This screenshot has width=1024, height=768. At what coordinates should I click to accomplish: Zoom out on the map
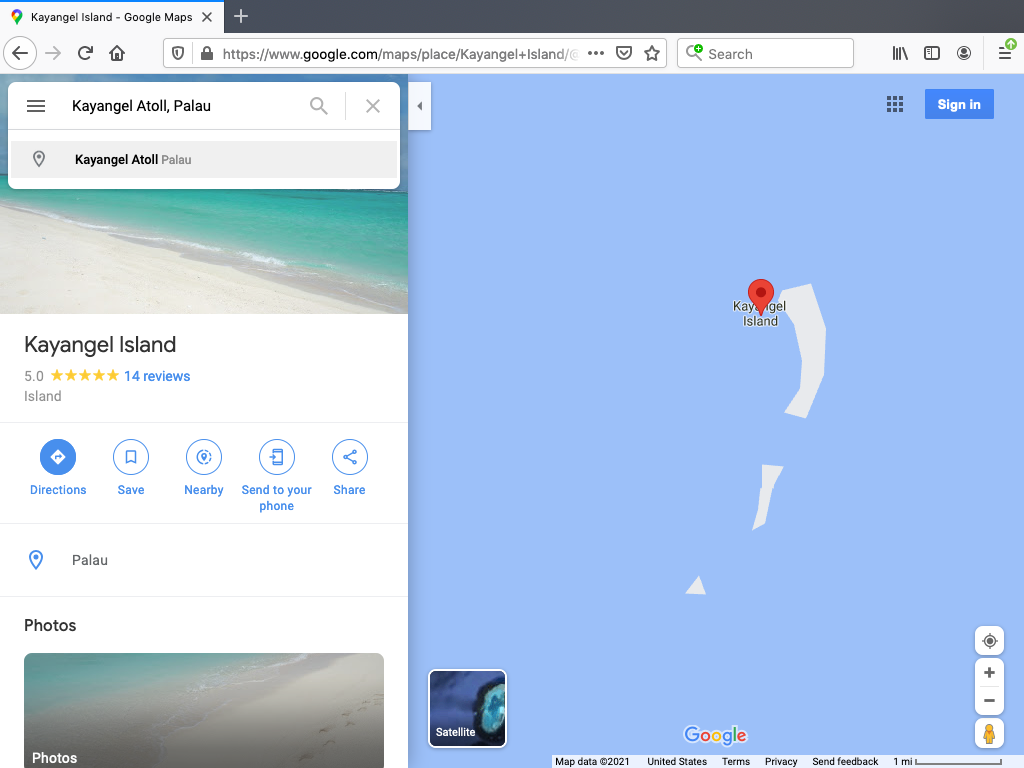pos(989,700)
